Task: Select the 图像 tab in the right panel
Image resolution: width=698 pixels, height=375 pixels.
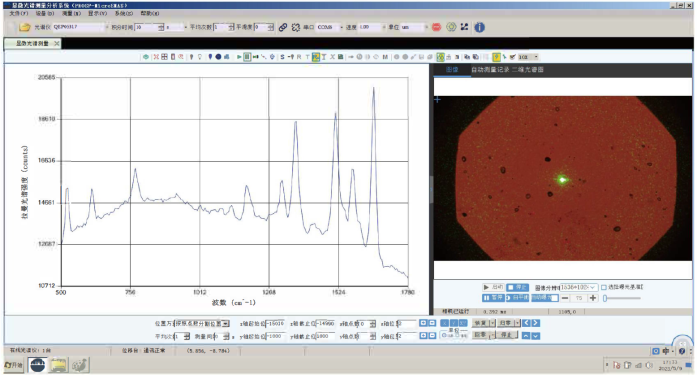Action: click(x=452, y=69)
